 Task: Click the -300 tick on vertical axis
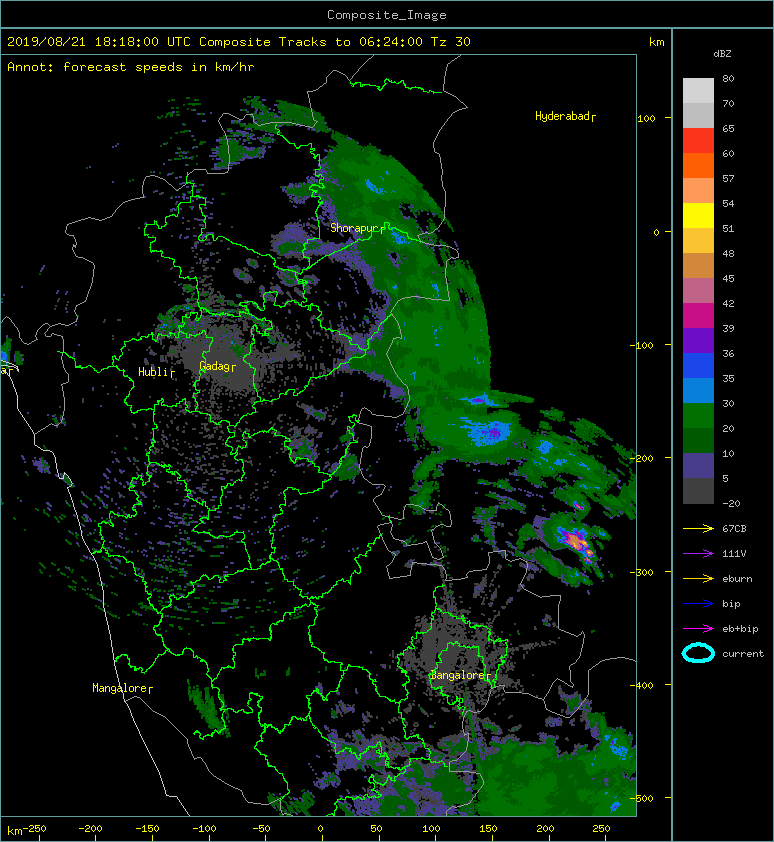point(641,572)
